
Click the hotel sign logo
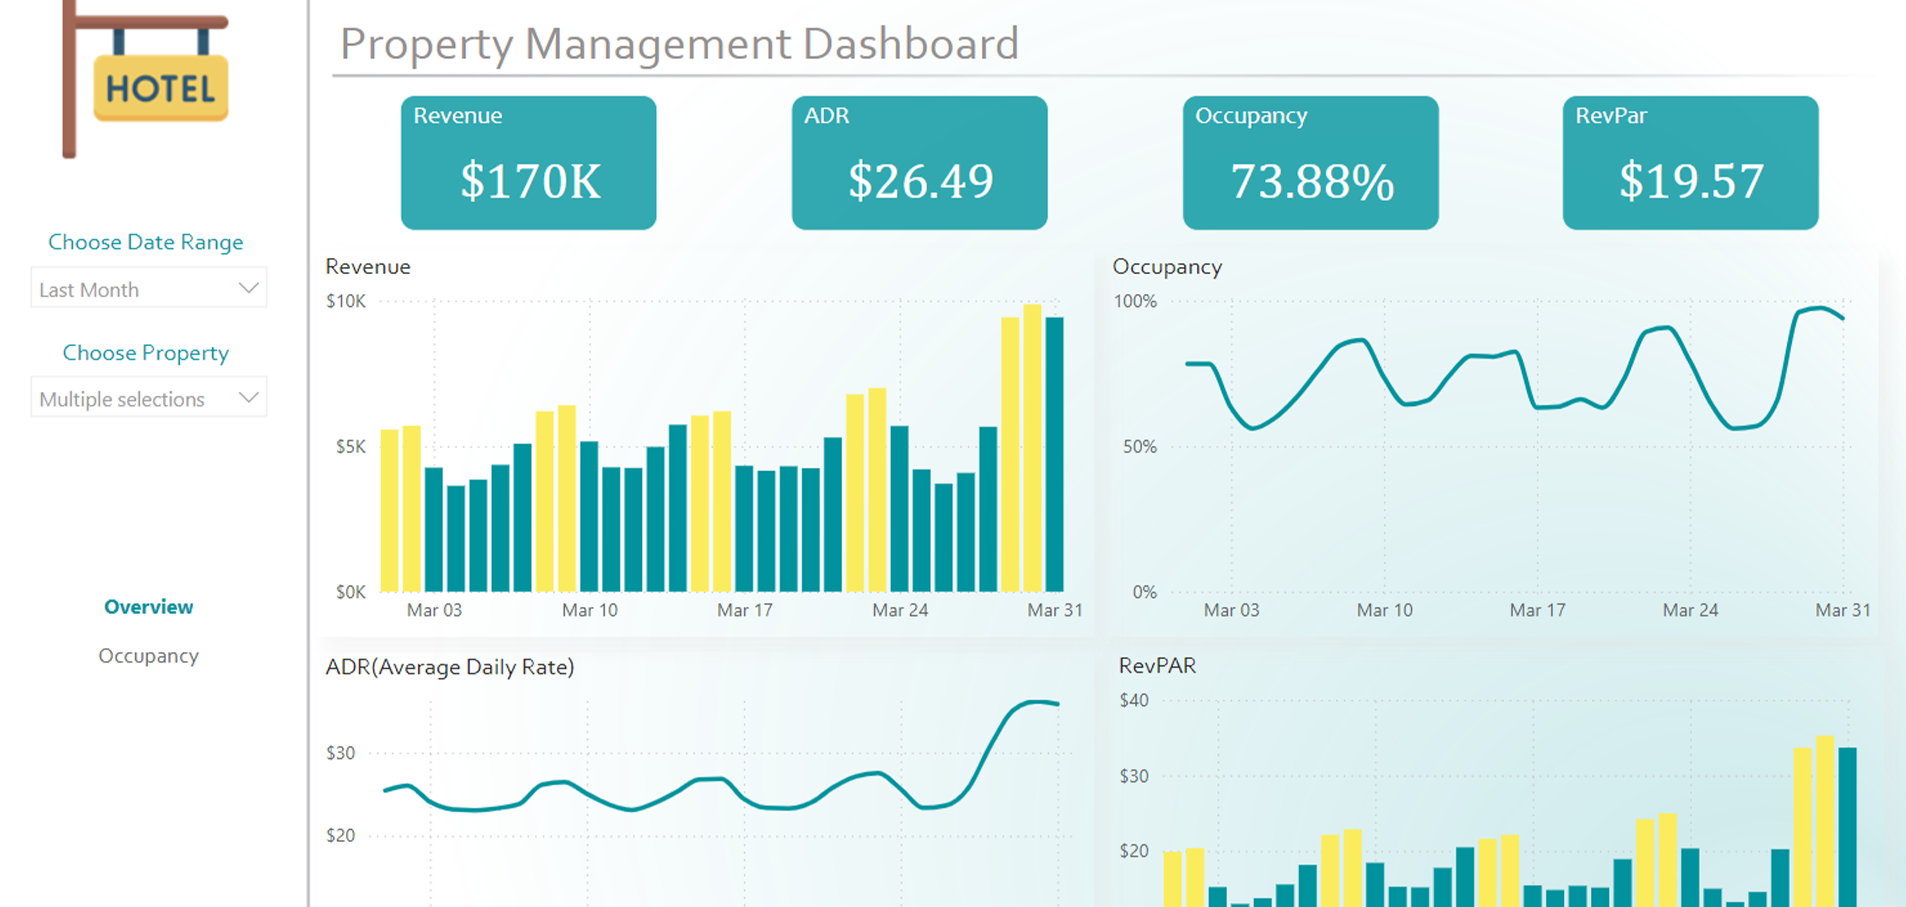[x=148, y=80]
